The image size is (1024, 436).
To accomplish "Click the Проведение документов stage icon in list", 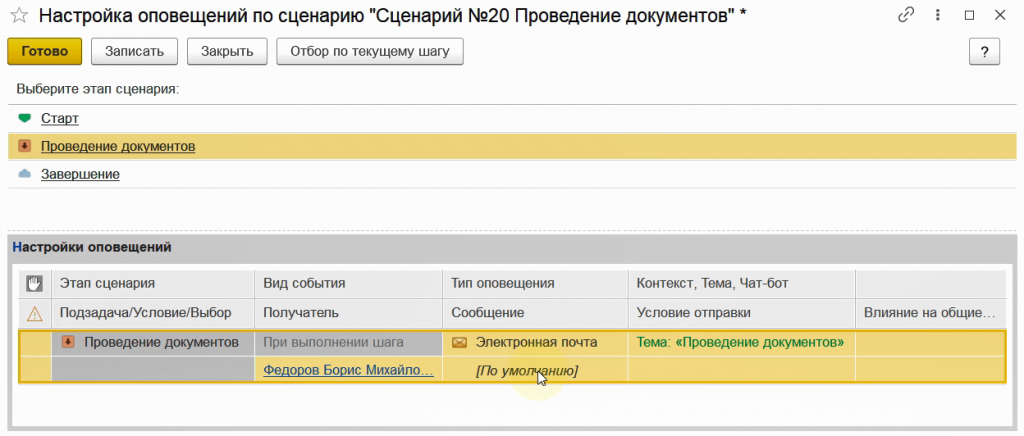I will coord(25,146).
